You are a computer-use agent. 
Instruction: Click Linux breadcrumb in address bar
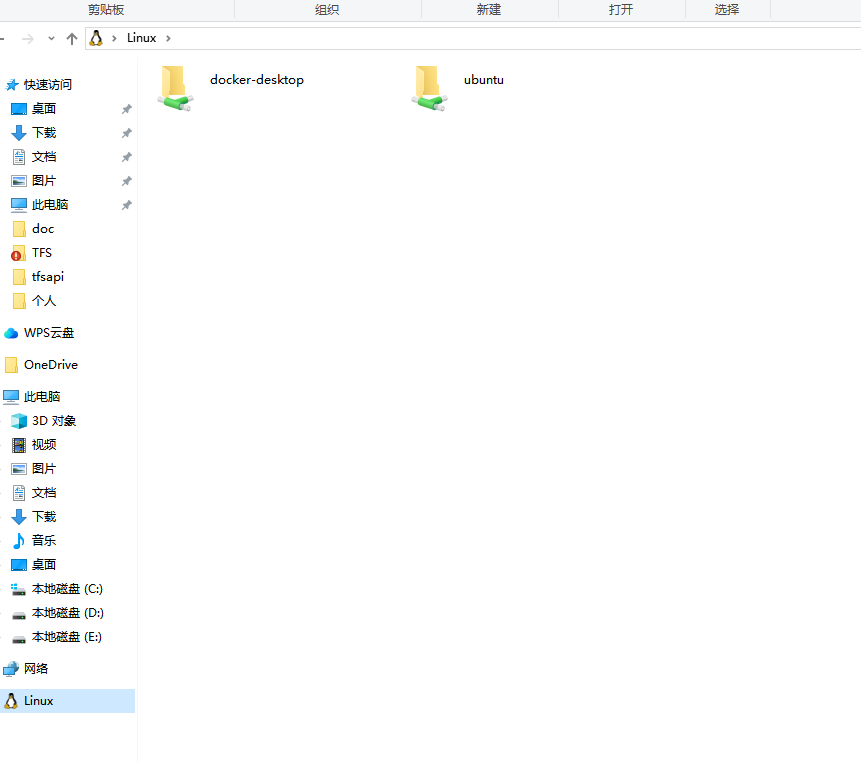point(142,38)
